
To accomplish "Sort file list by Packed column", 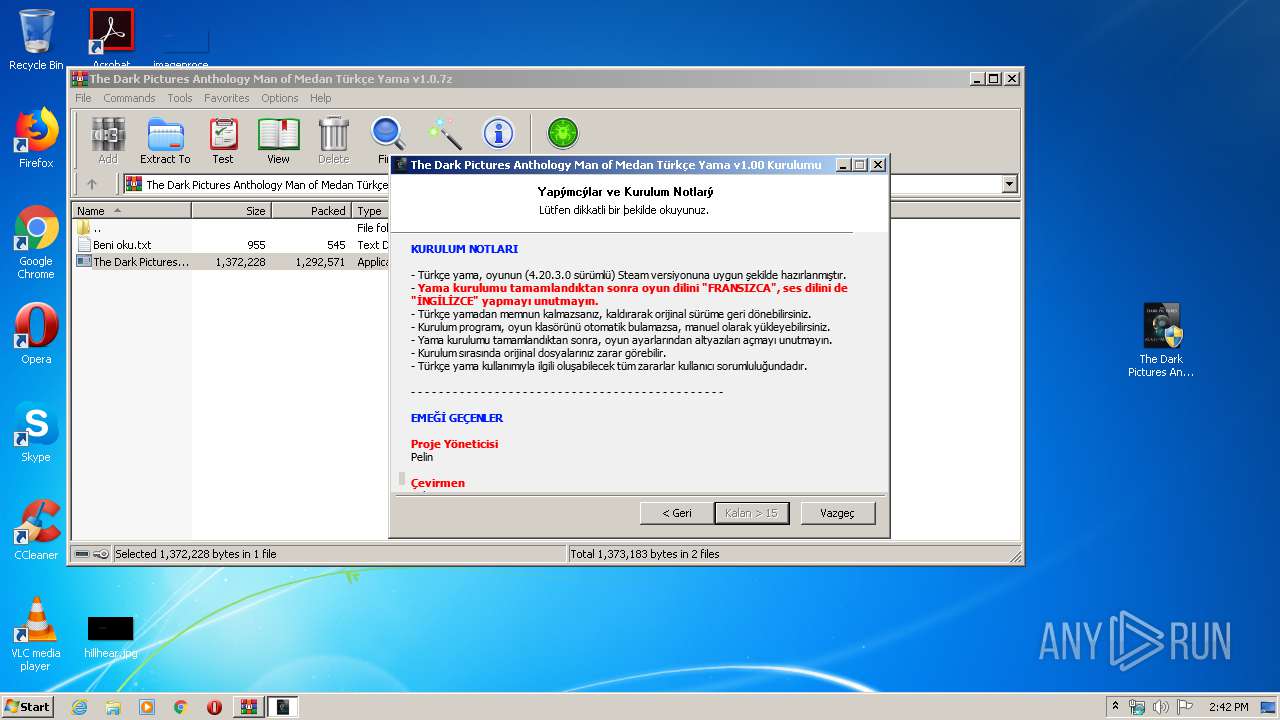I will (x=311, y=211).
